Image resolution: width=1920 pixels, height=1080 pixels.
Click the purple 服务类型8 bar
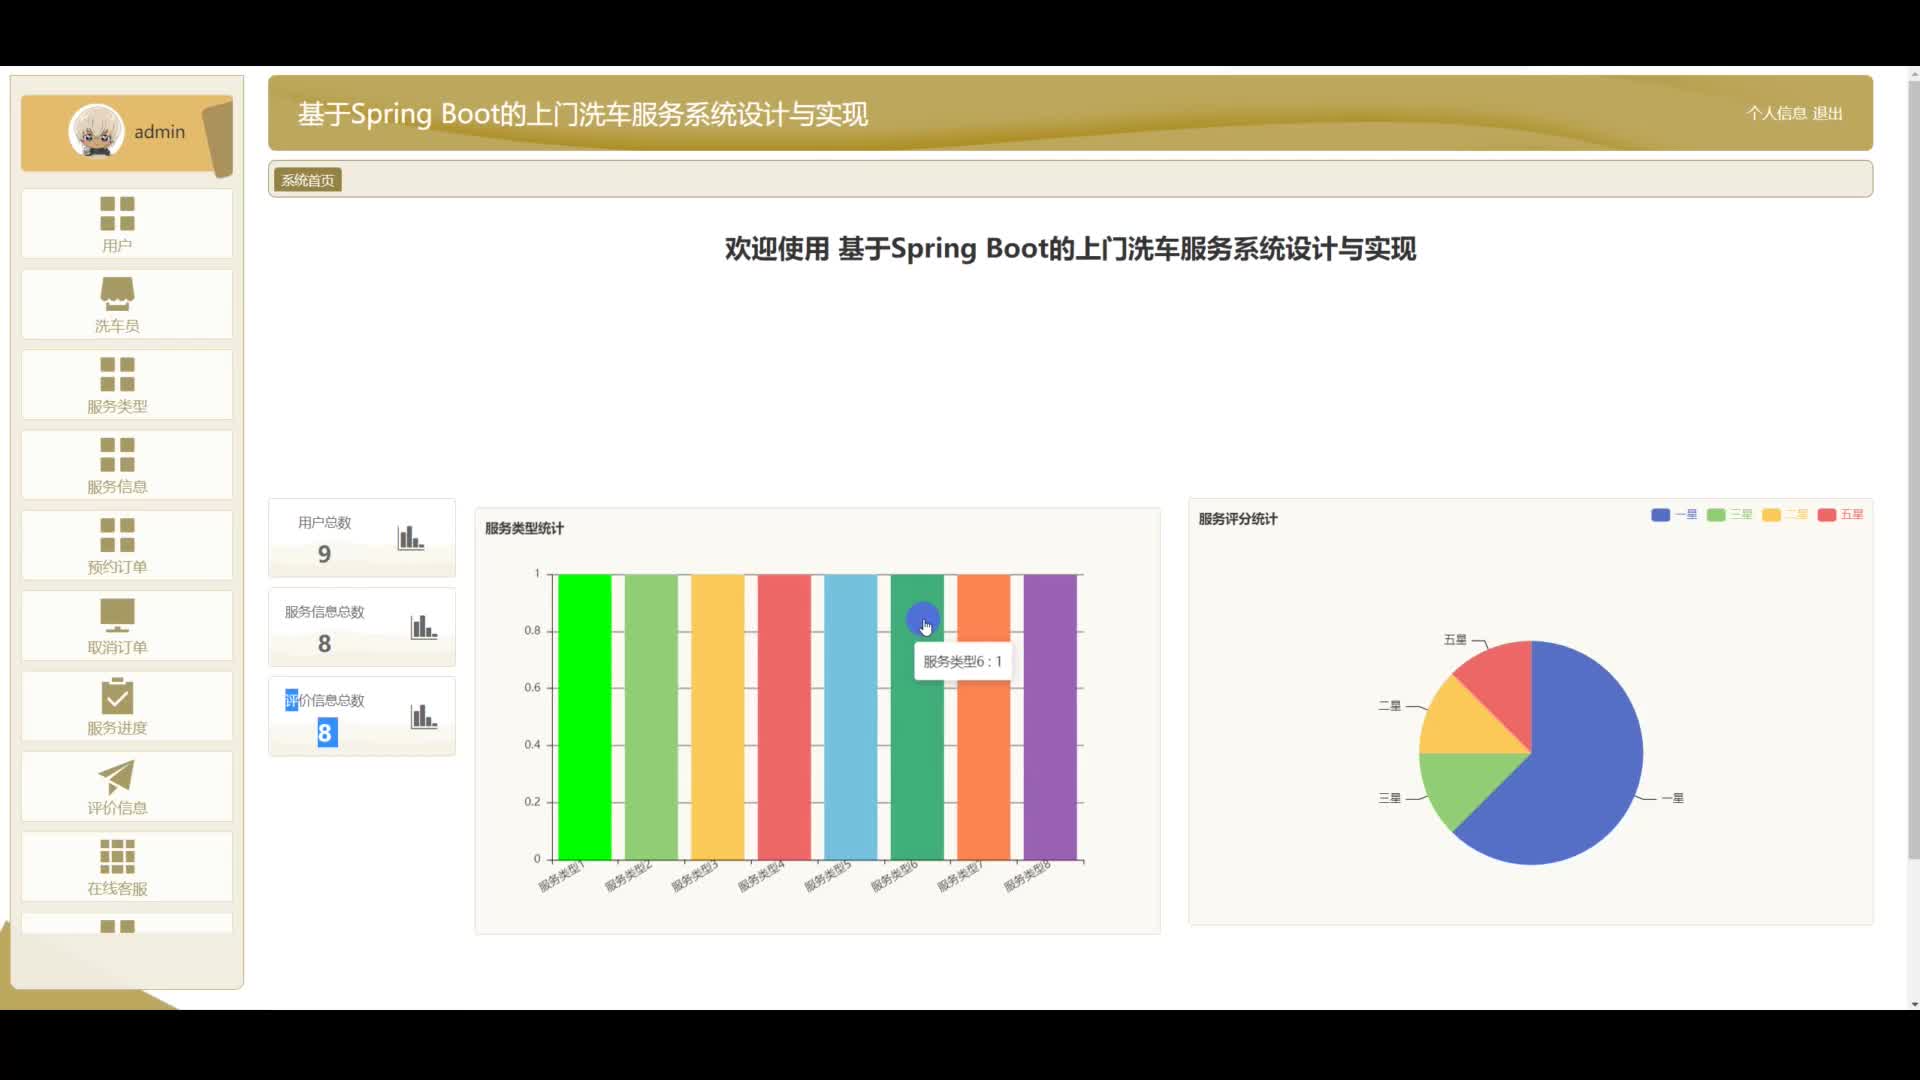click(1050, 717)
